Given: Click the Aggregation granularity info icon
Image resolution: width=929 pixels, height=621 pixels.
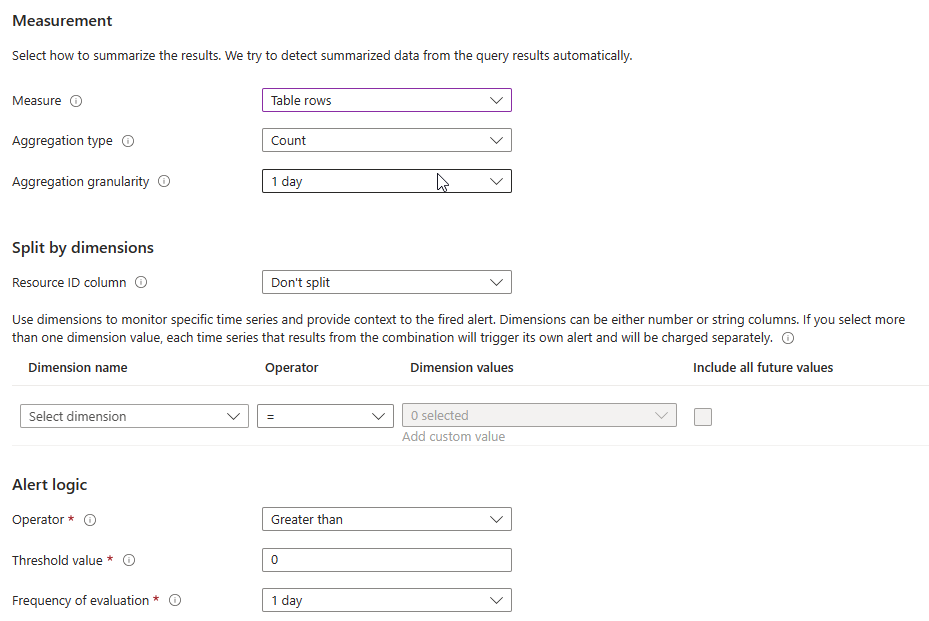Looking at the screenshot, I should click(x=162, y=181).
